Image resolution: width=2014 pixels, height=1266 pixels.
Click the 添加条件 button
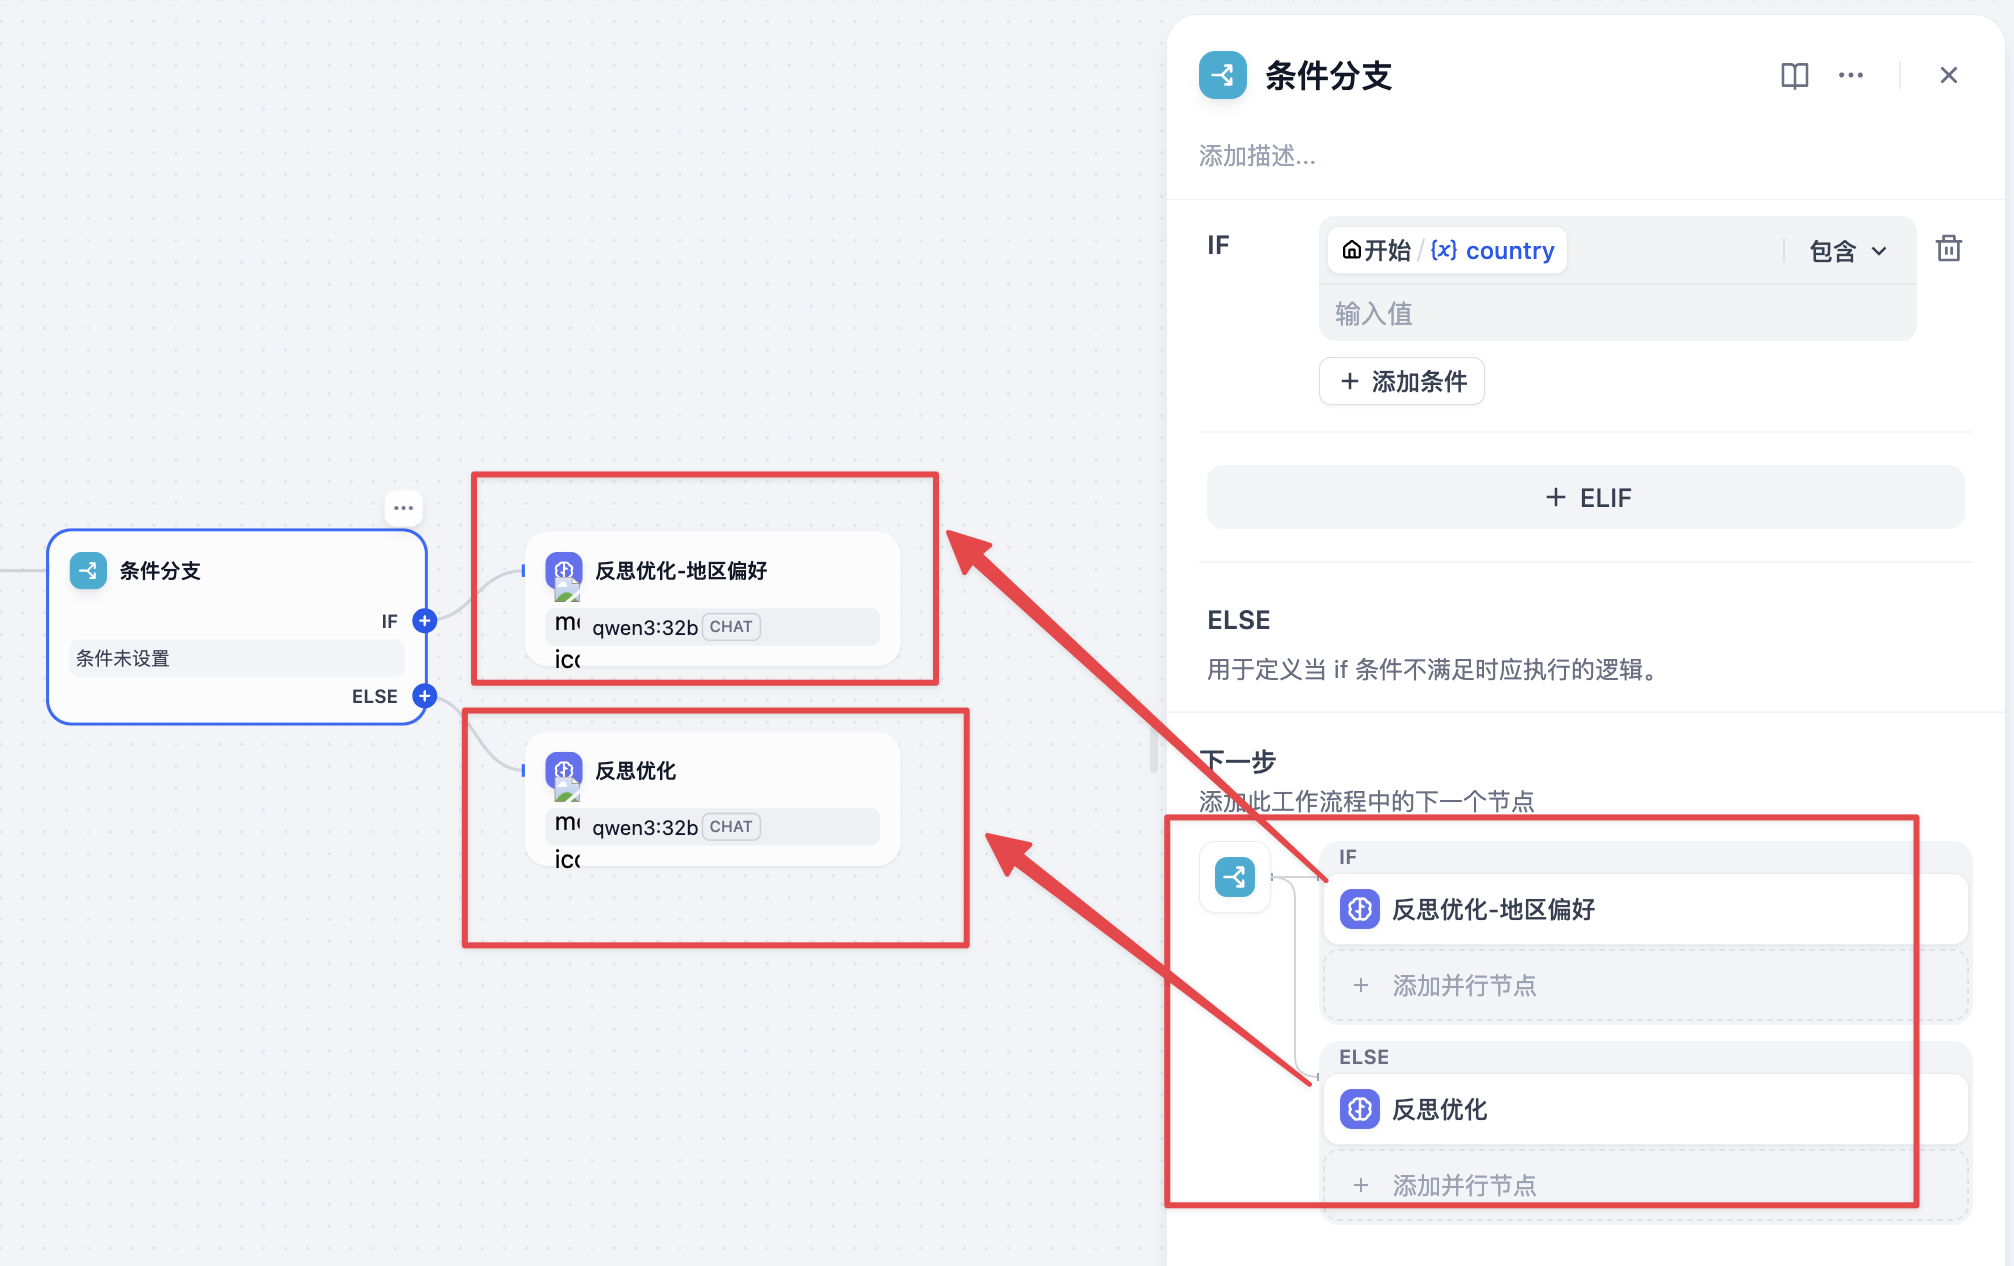pyautogui.click(x=1402, y=381)
